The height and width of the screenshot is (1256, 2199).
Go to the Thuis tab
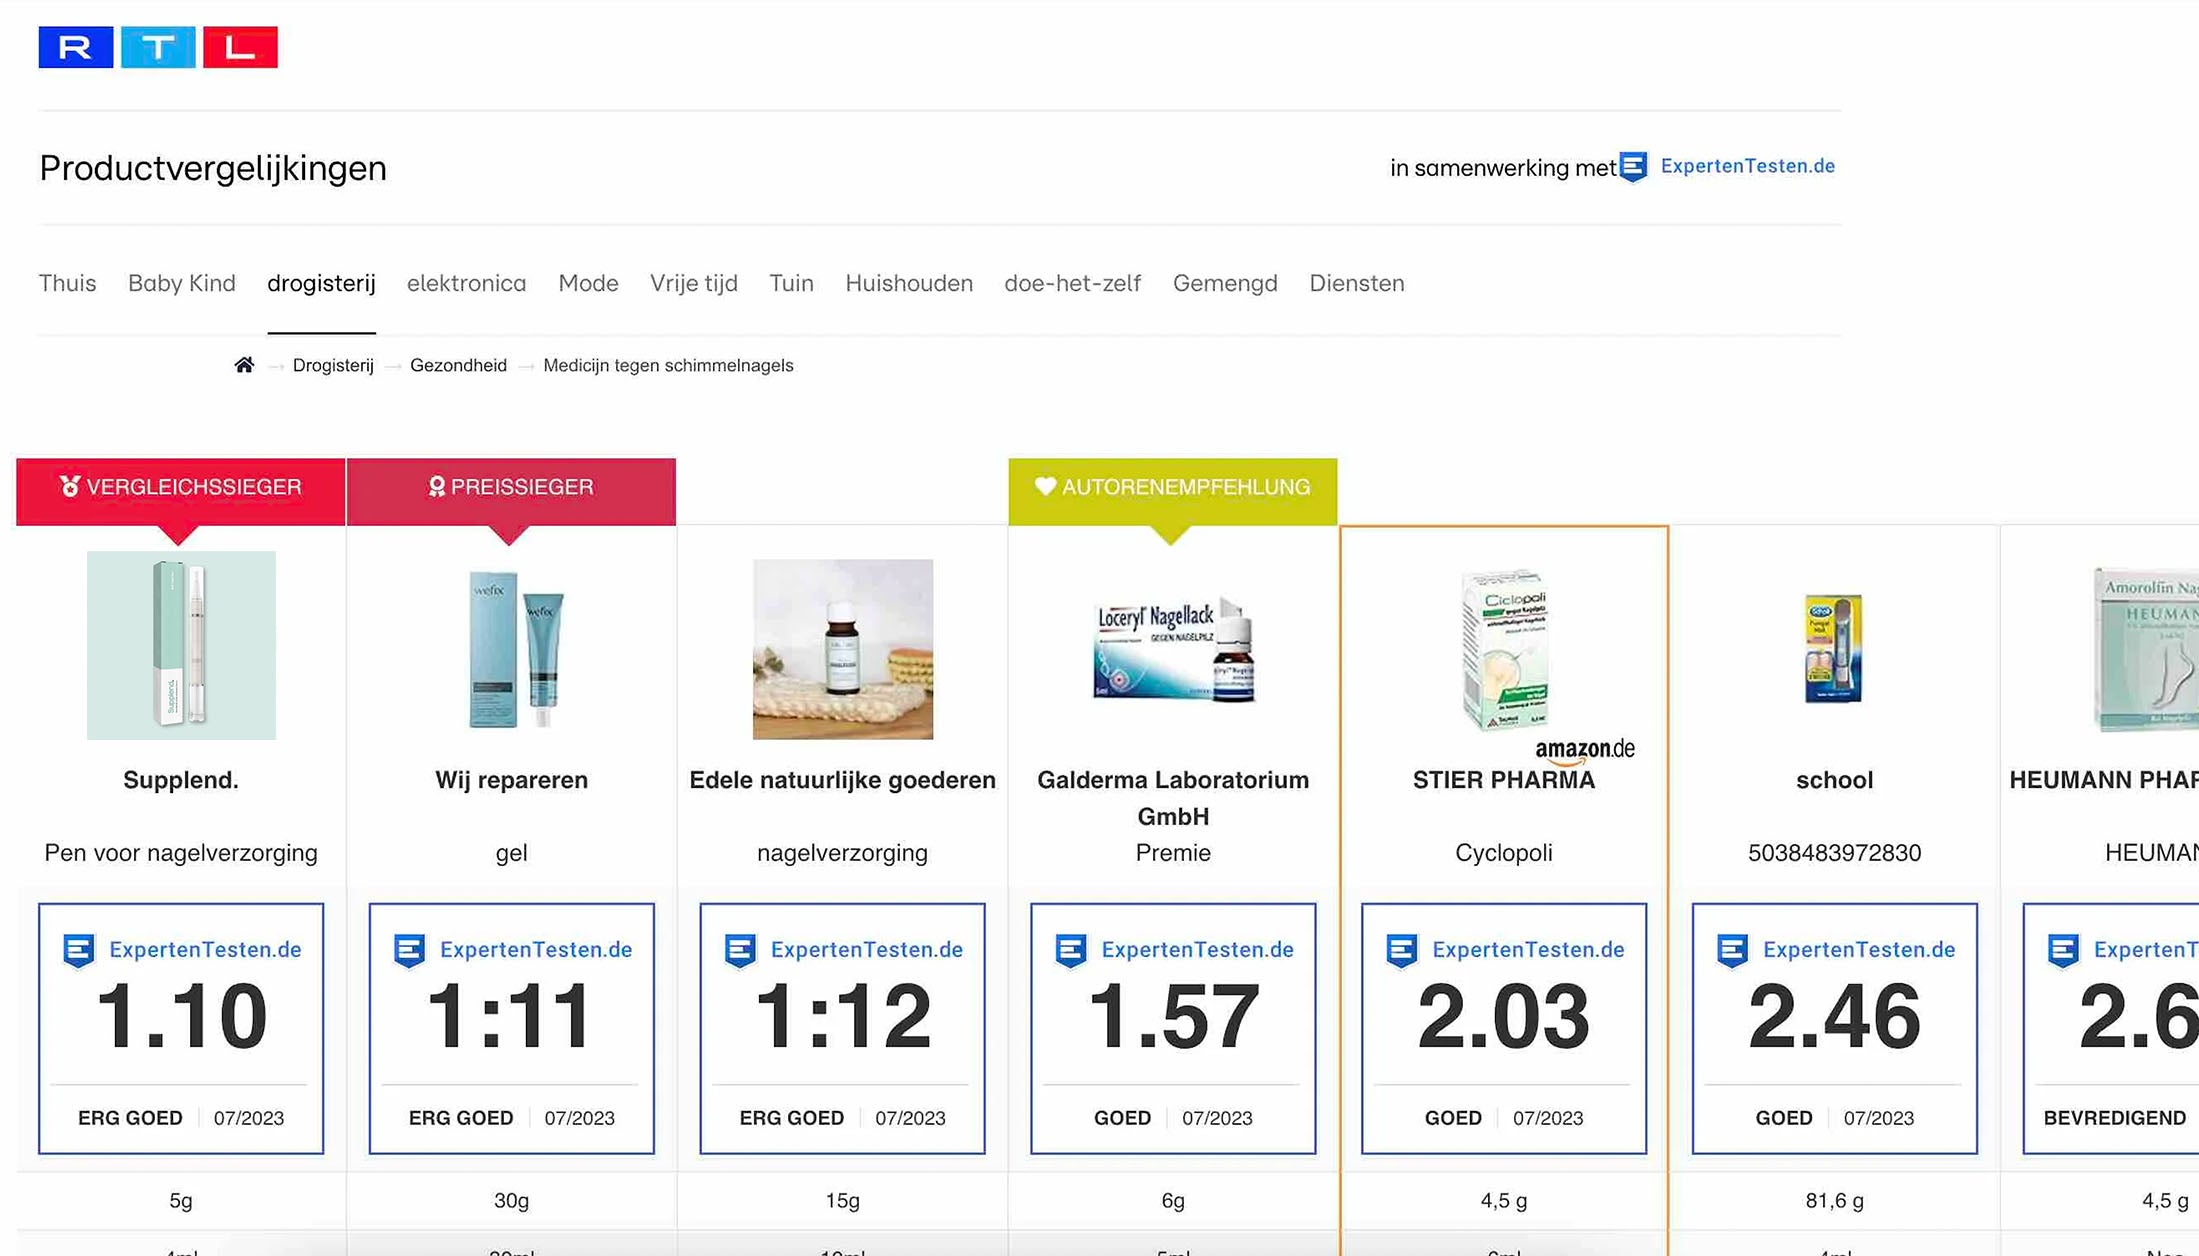tap(67, 283)
